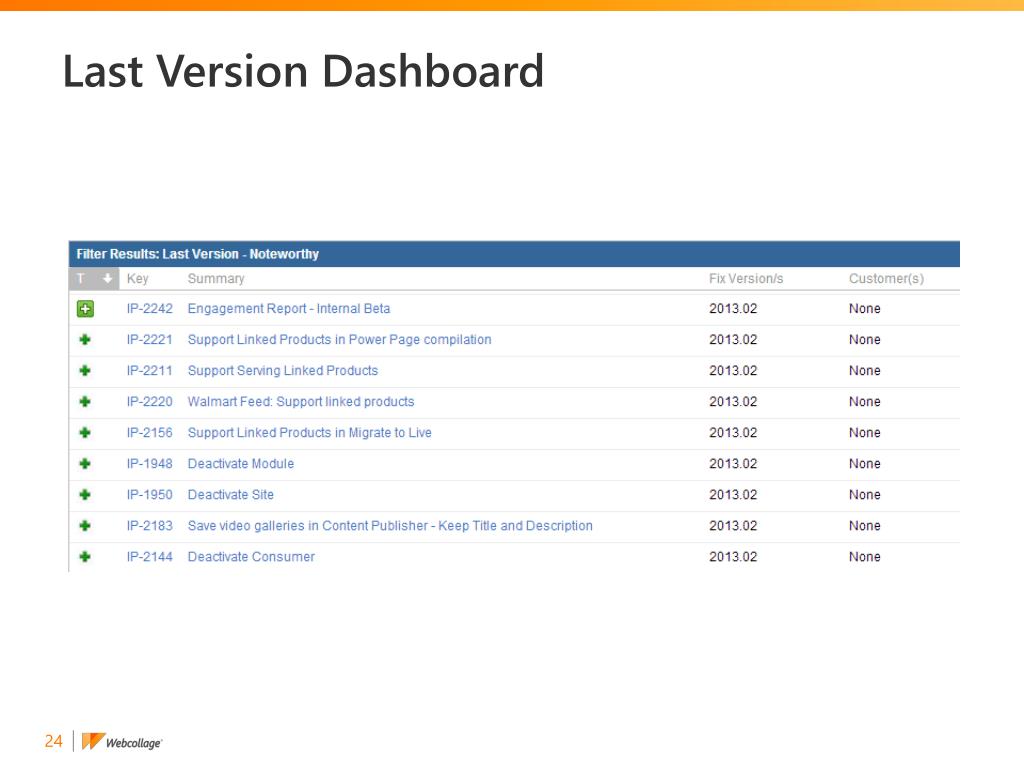Image resolution: width=1024 pixels, height=768 pixels.
Task: Click the green plus icon for IP-2144
Action: point(85,556)
